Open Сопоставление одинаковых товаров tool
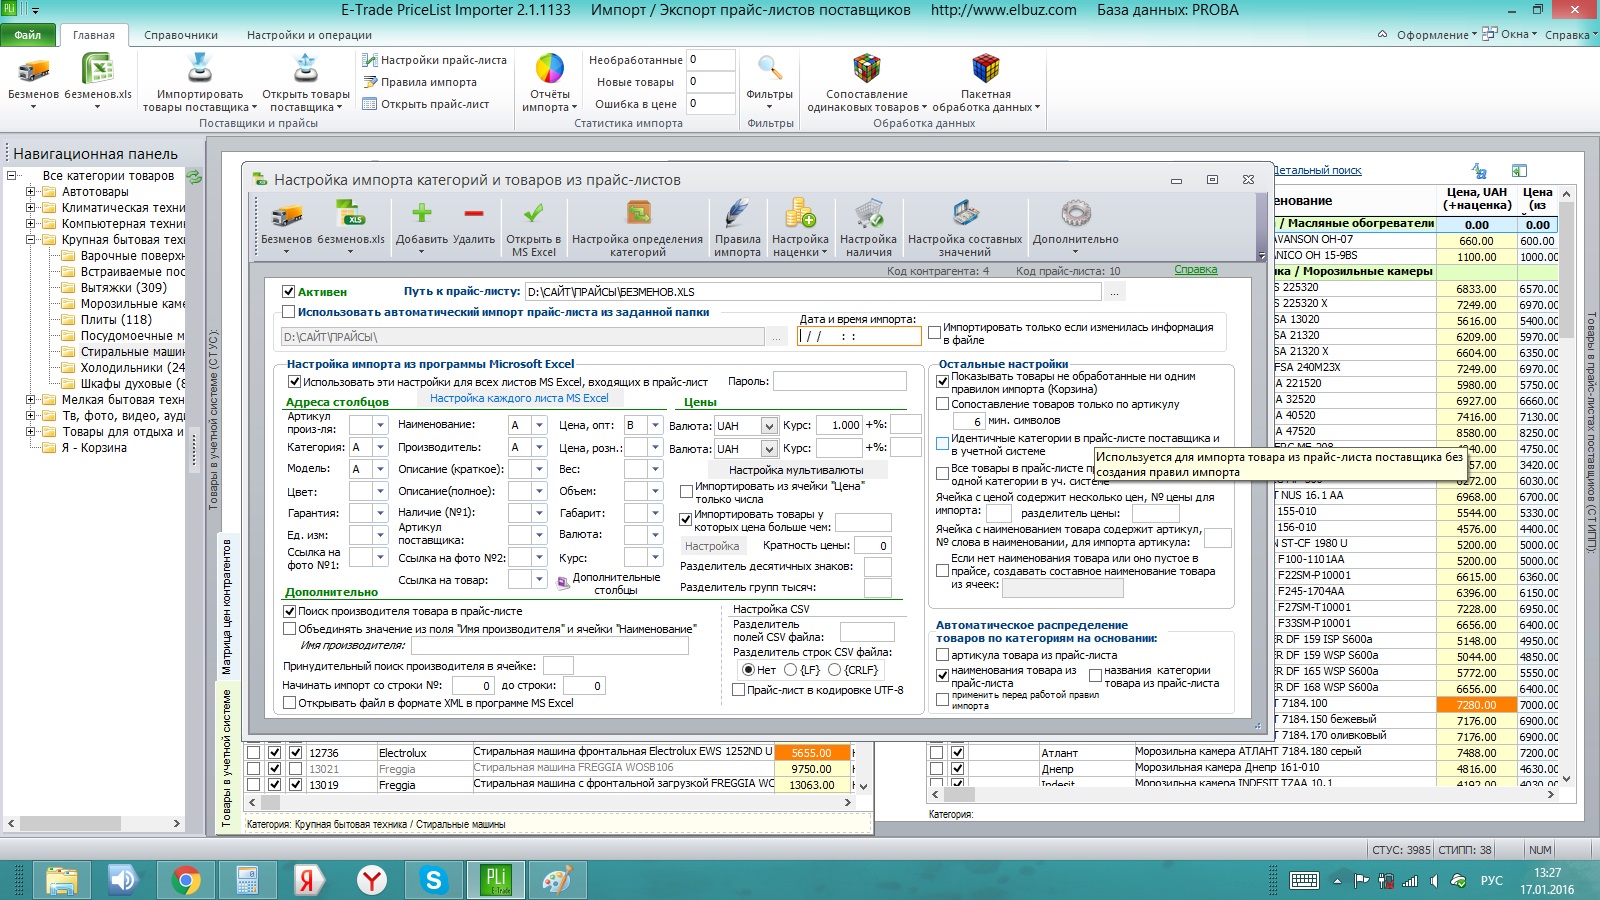The width and height of the screenshot is (1600, 900). click(x=866, y=82)
